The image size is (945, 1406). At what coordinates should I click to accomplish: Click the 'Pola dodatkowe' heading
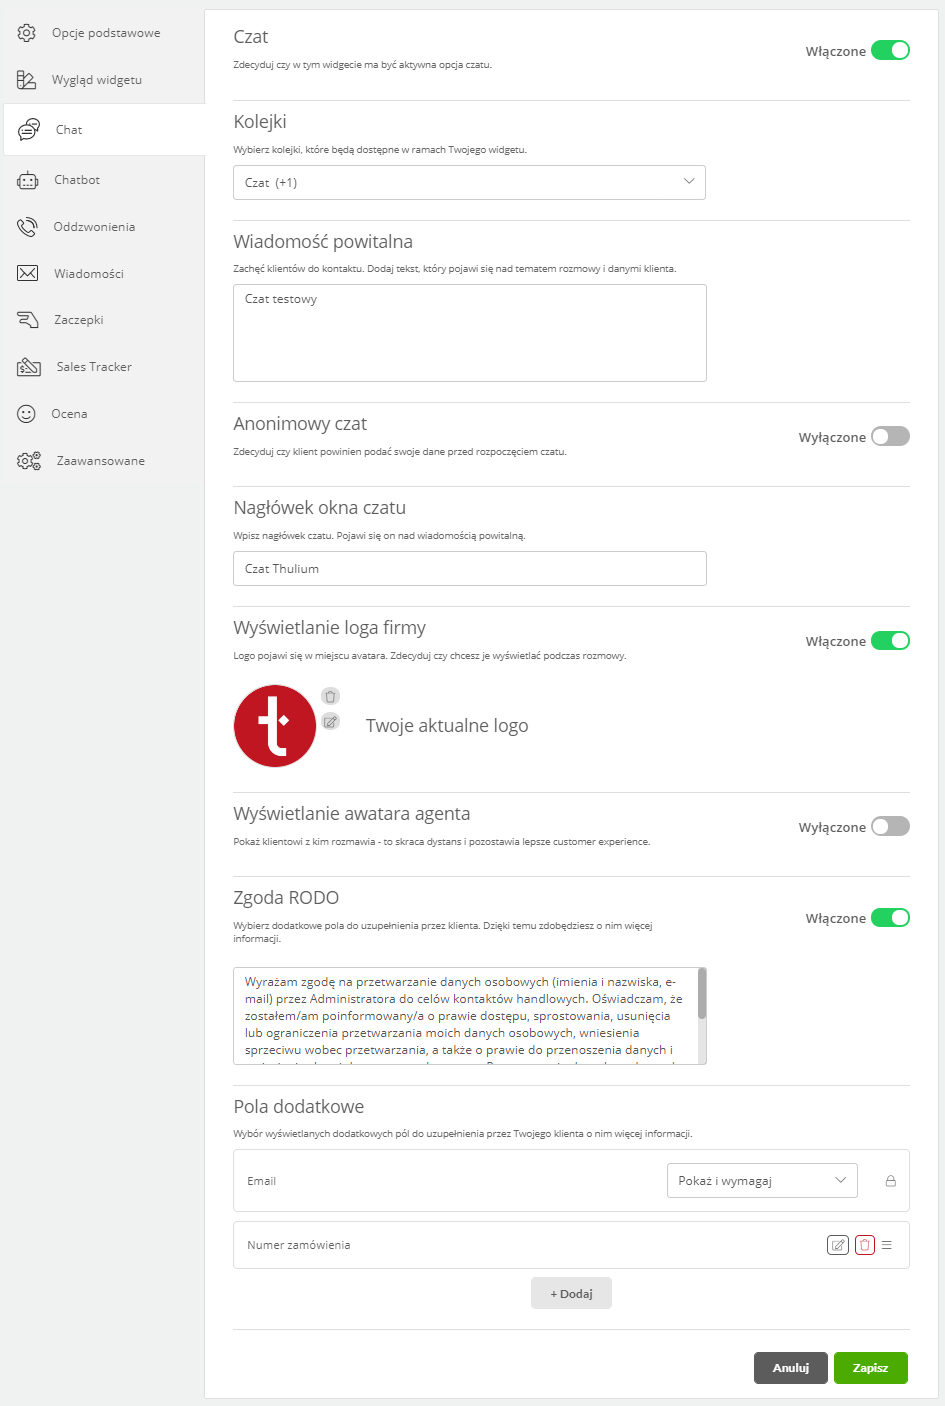[299, 1107]
